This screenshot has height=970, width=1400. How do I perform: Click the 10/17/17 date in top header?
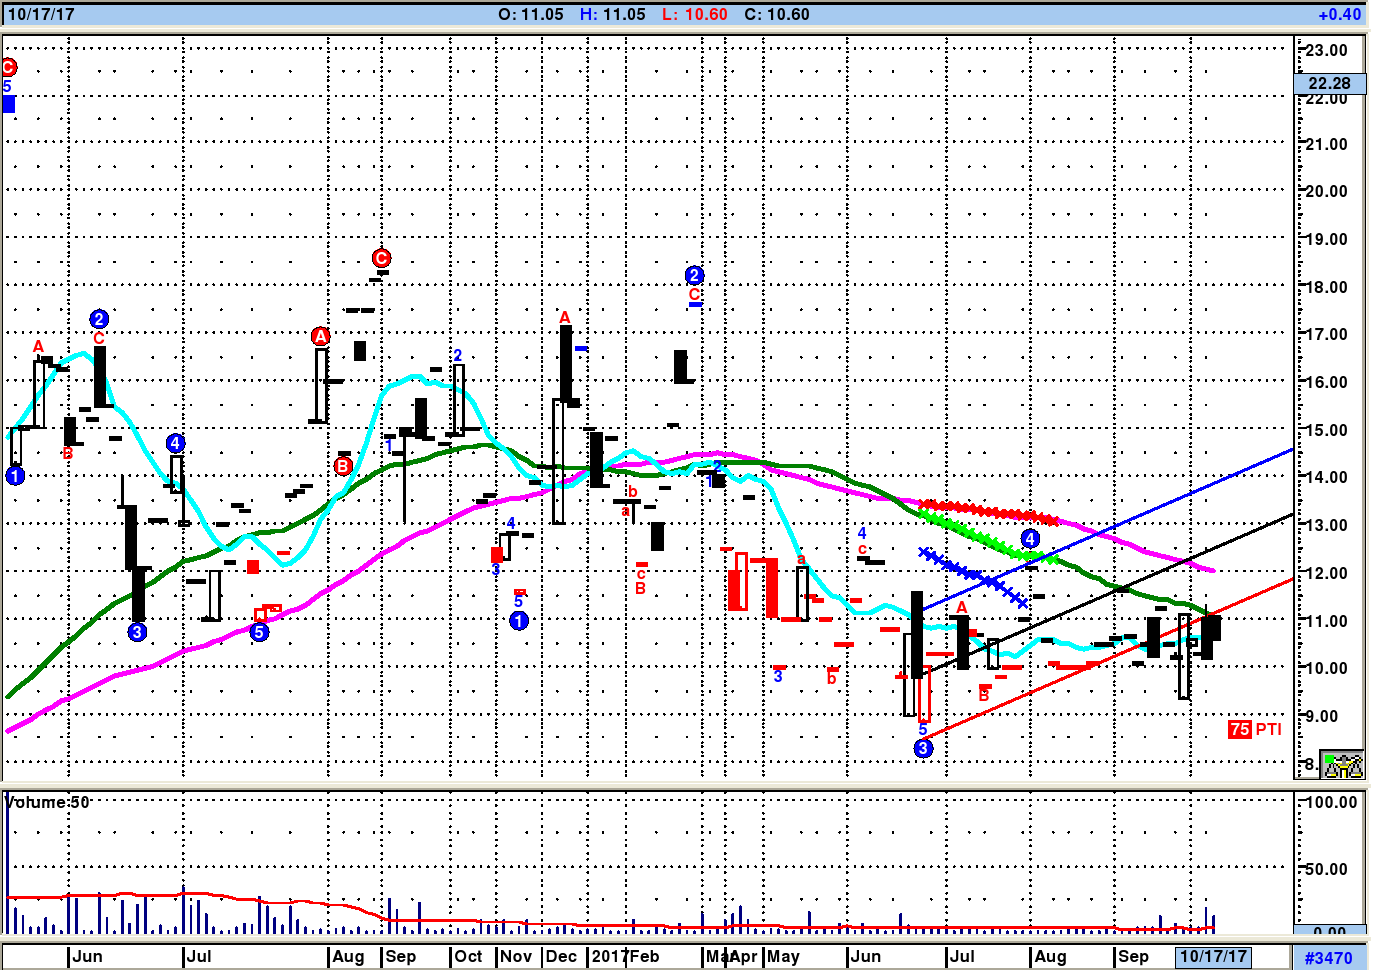click(x=41, y=14)
